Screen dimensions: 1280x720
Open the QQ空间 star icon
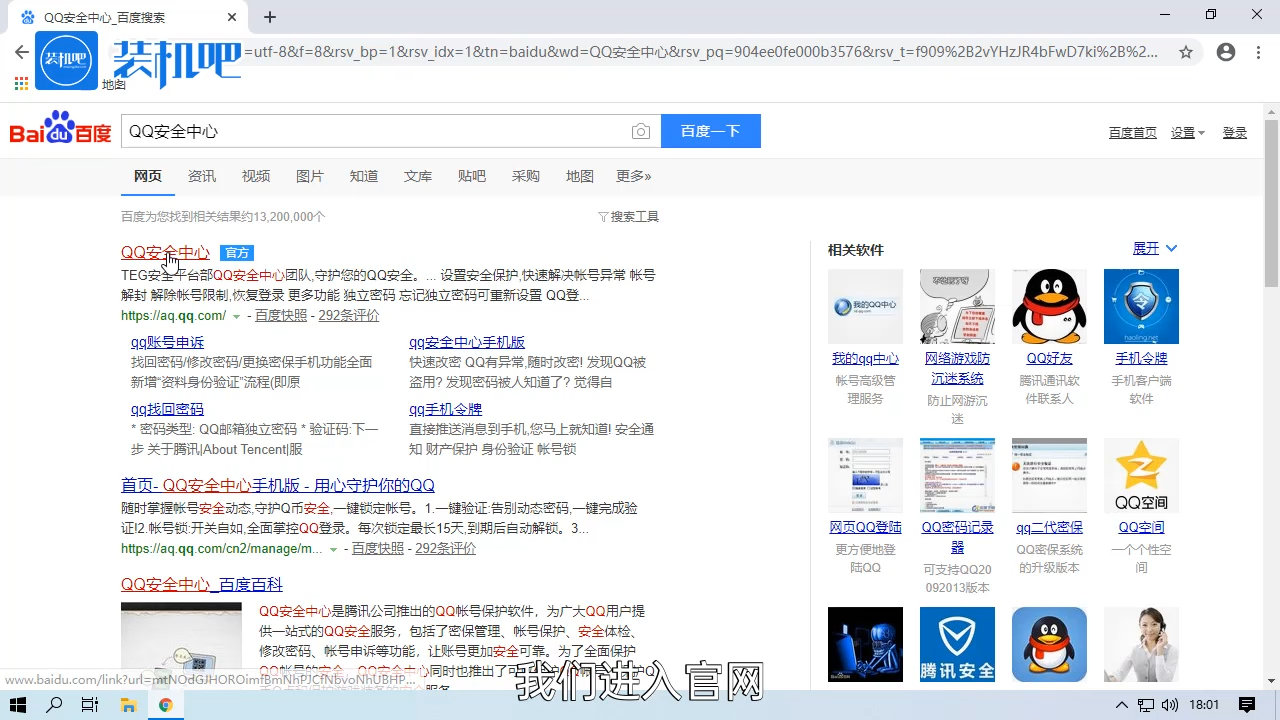point(1141,475)
